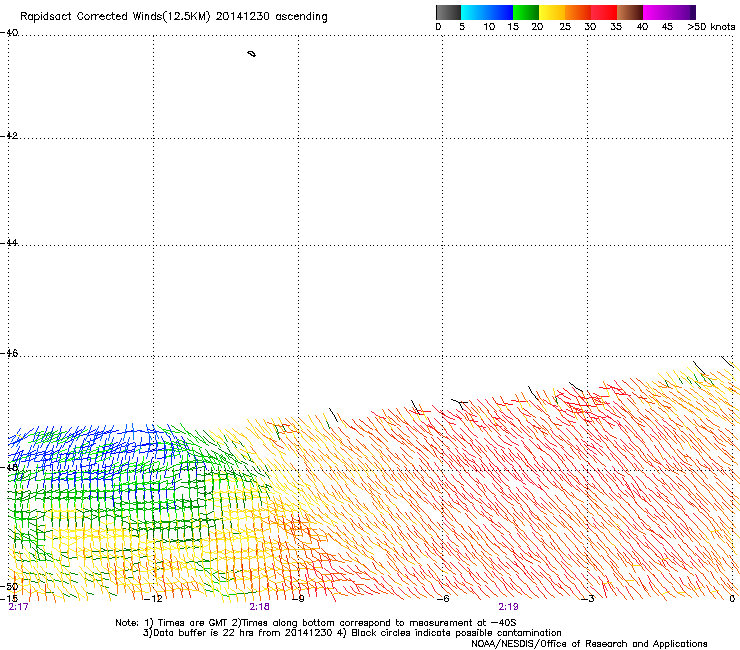740x650 pixels.
Task: Click the brown 35-40 knots legend swatch
Action: 630,12
